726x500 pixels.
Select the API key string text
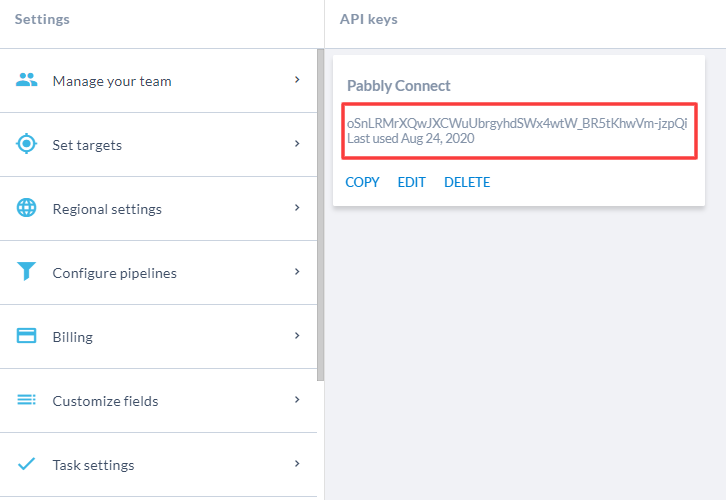pos(517,123)
